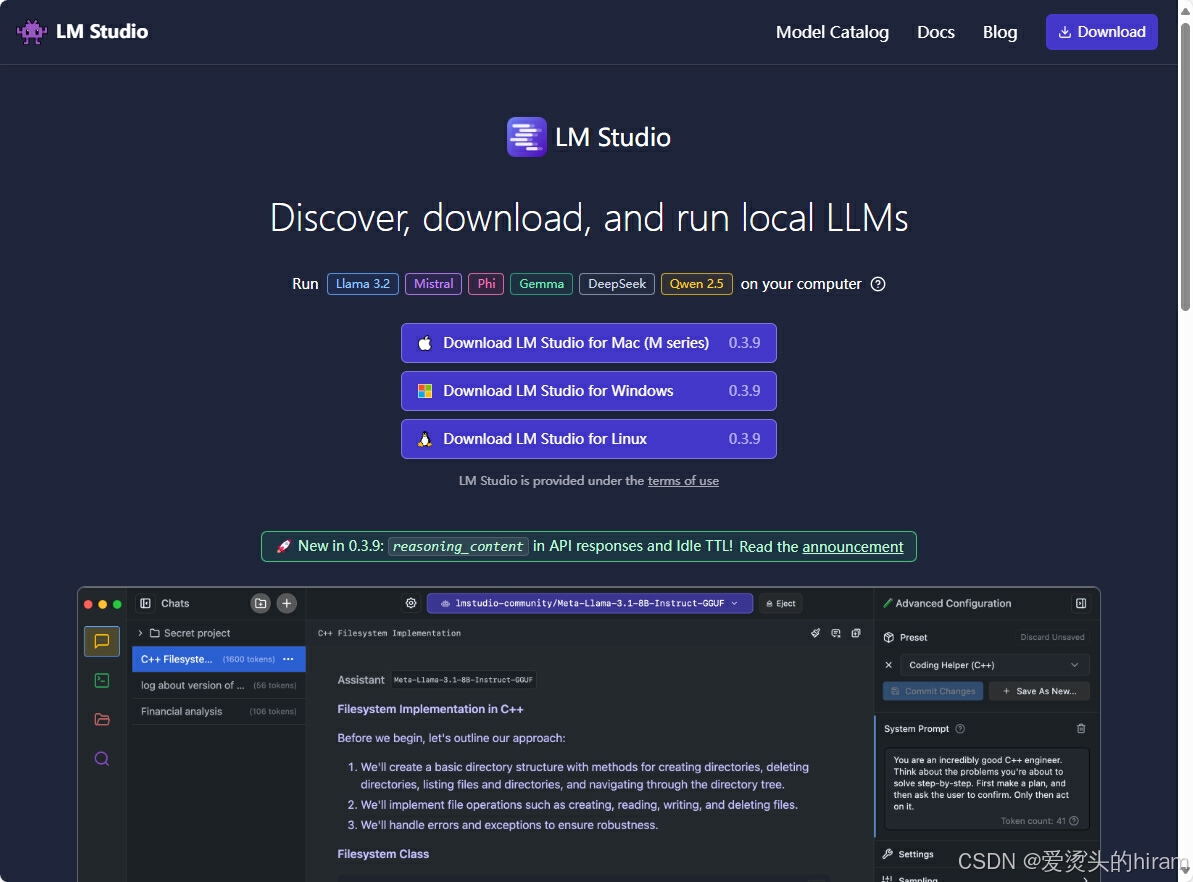Click the Llama 3.2 model tag

click(362, 284)
